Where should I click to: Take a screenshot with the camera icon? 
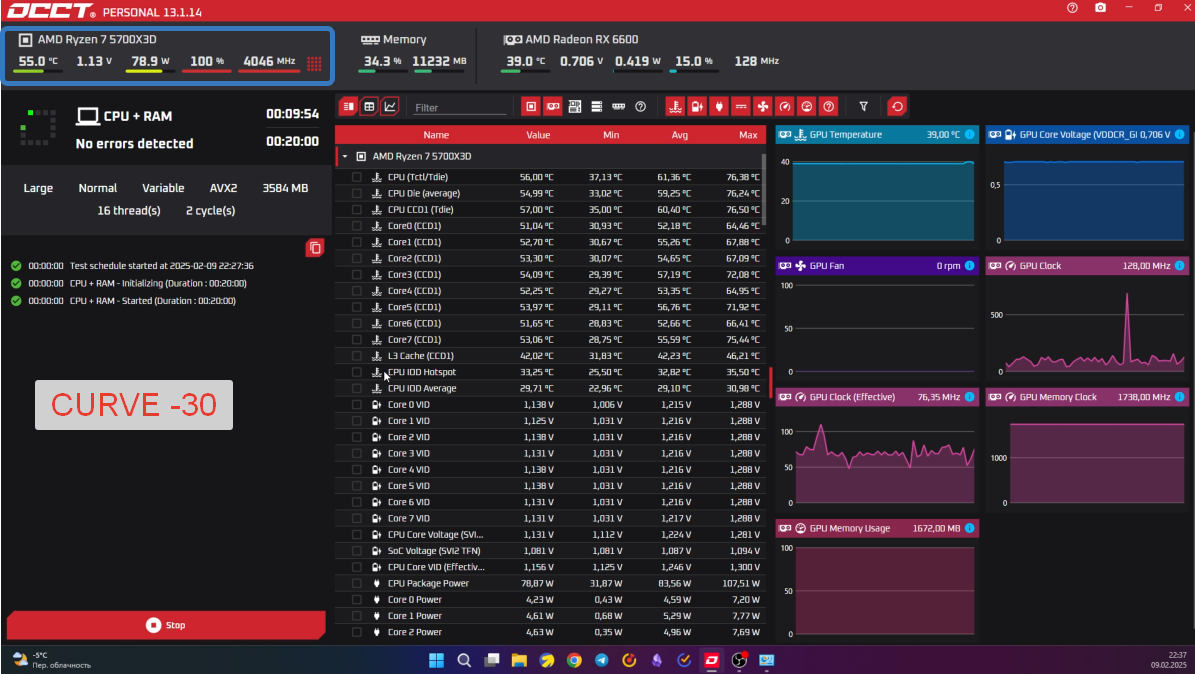tap(1100, 8)
